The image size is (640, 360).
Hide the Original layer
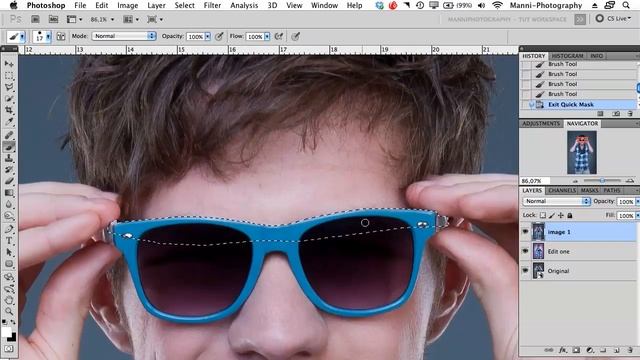coord(525,271)
